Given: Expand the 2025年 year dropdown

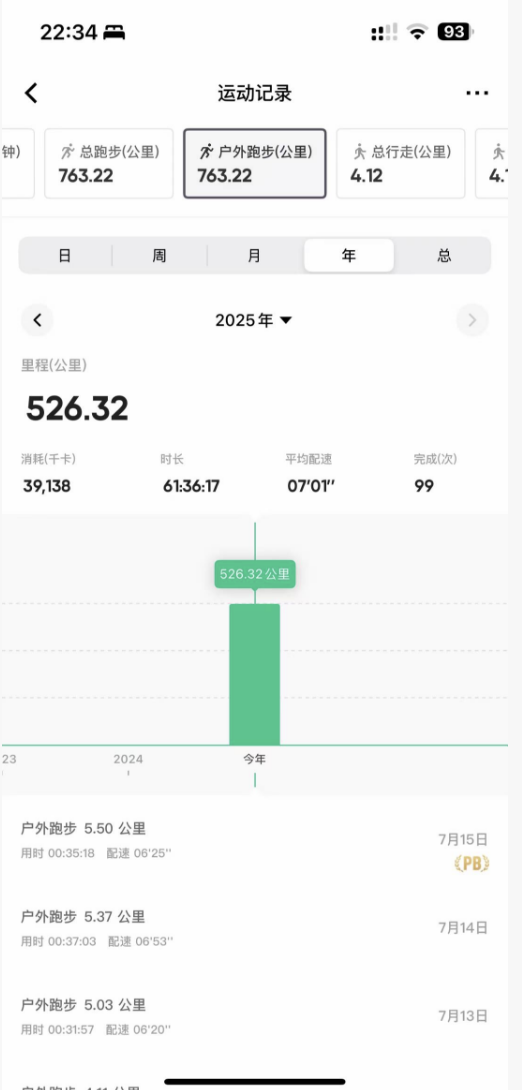Looking at the screenshot, I should point(254,320).
